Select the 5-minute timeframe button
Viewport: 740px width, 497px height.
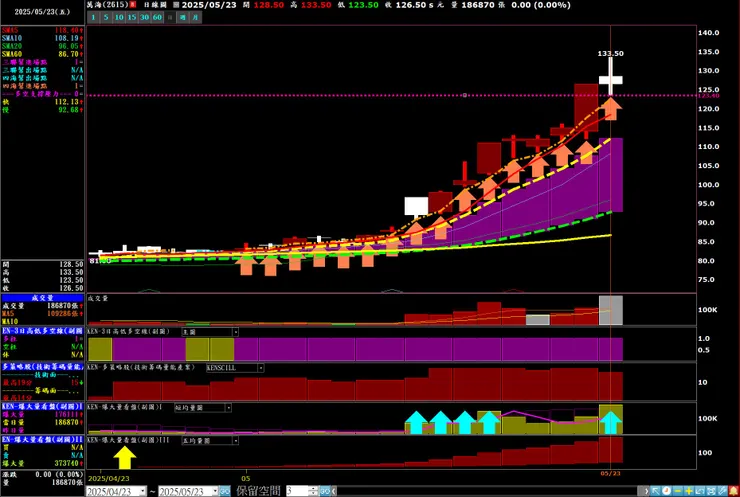pos(106,17)
